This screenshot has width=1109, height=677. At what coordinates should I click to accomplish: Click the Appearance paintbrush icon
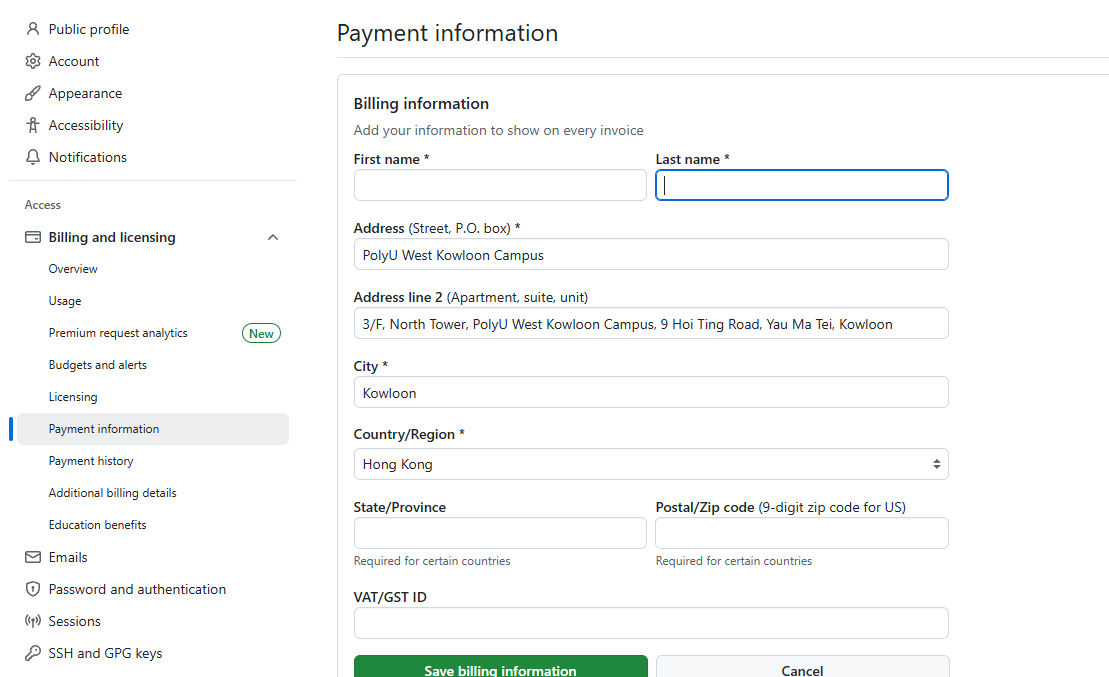(33, 93)
